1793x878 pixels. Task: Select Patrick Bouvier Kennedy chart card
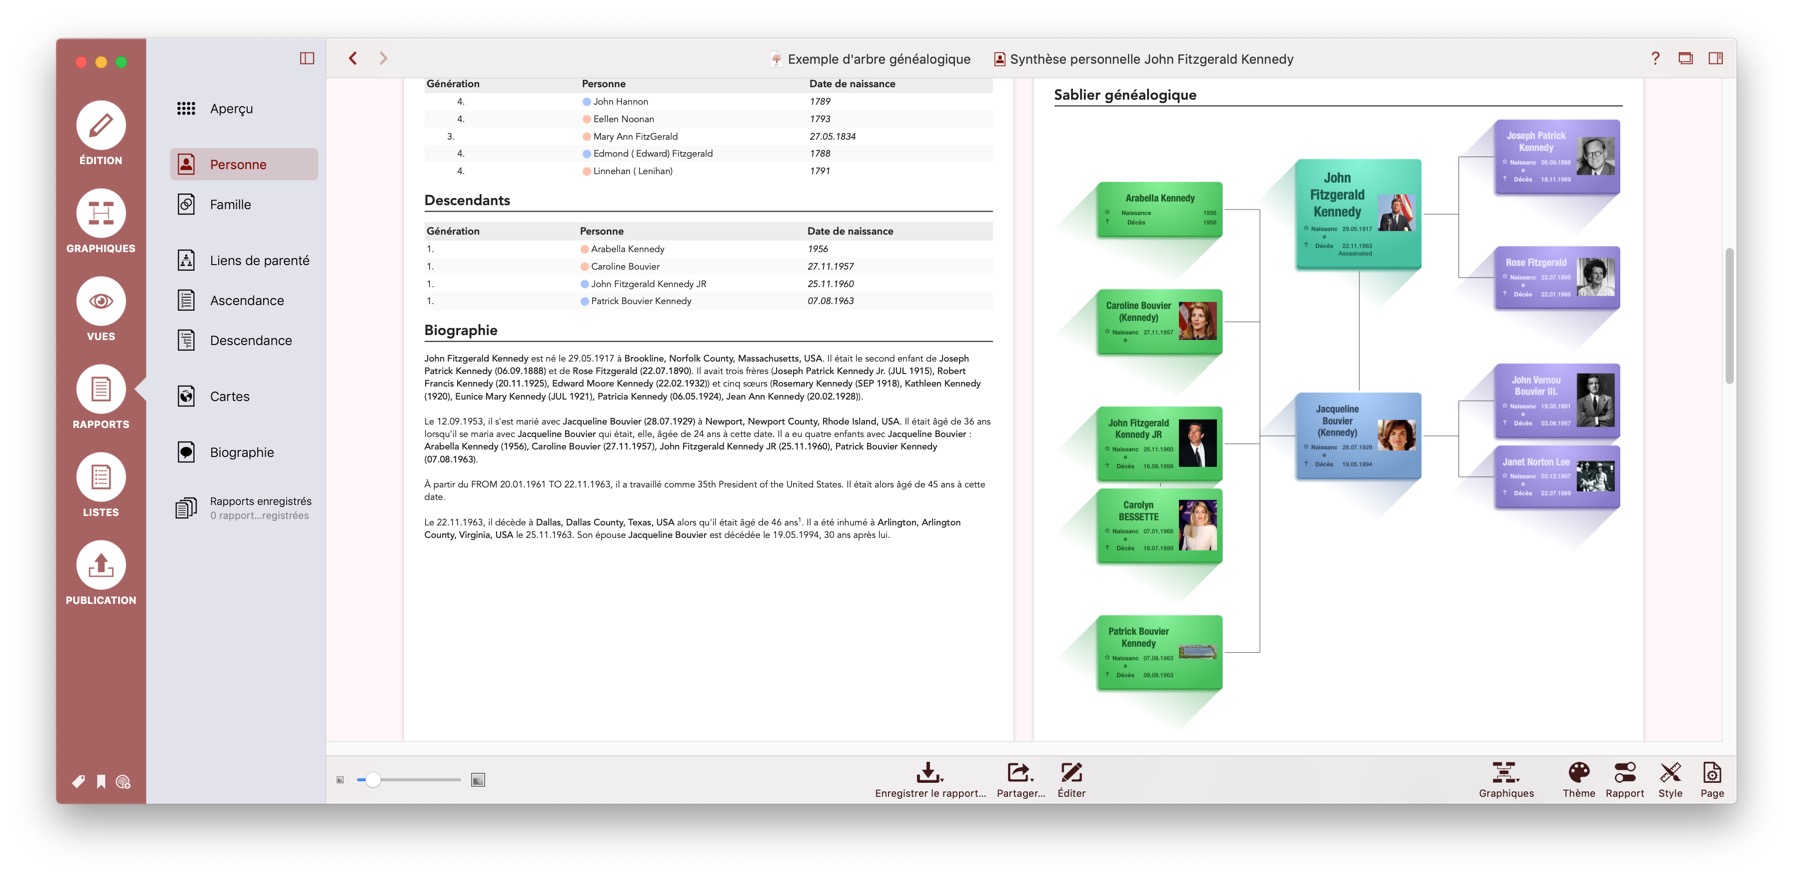coord(1159,652)
